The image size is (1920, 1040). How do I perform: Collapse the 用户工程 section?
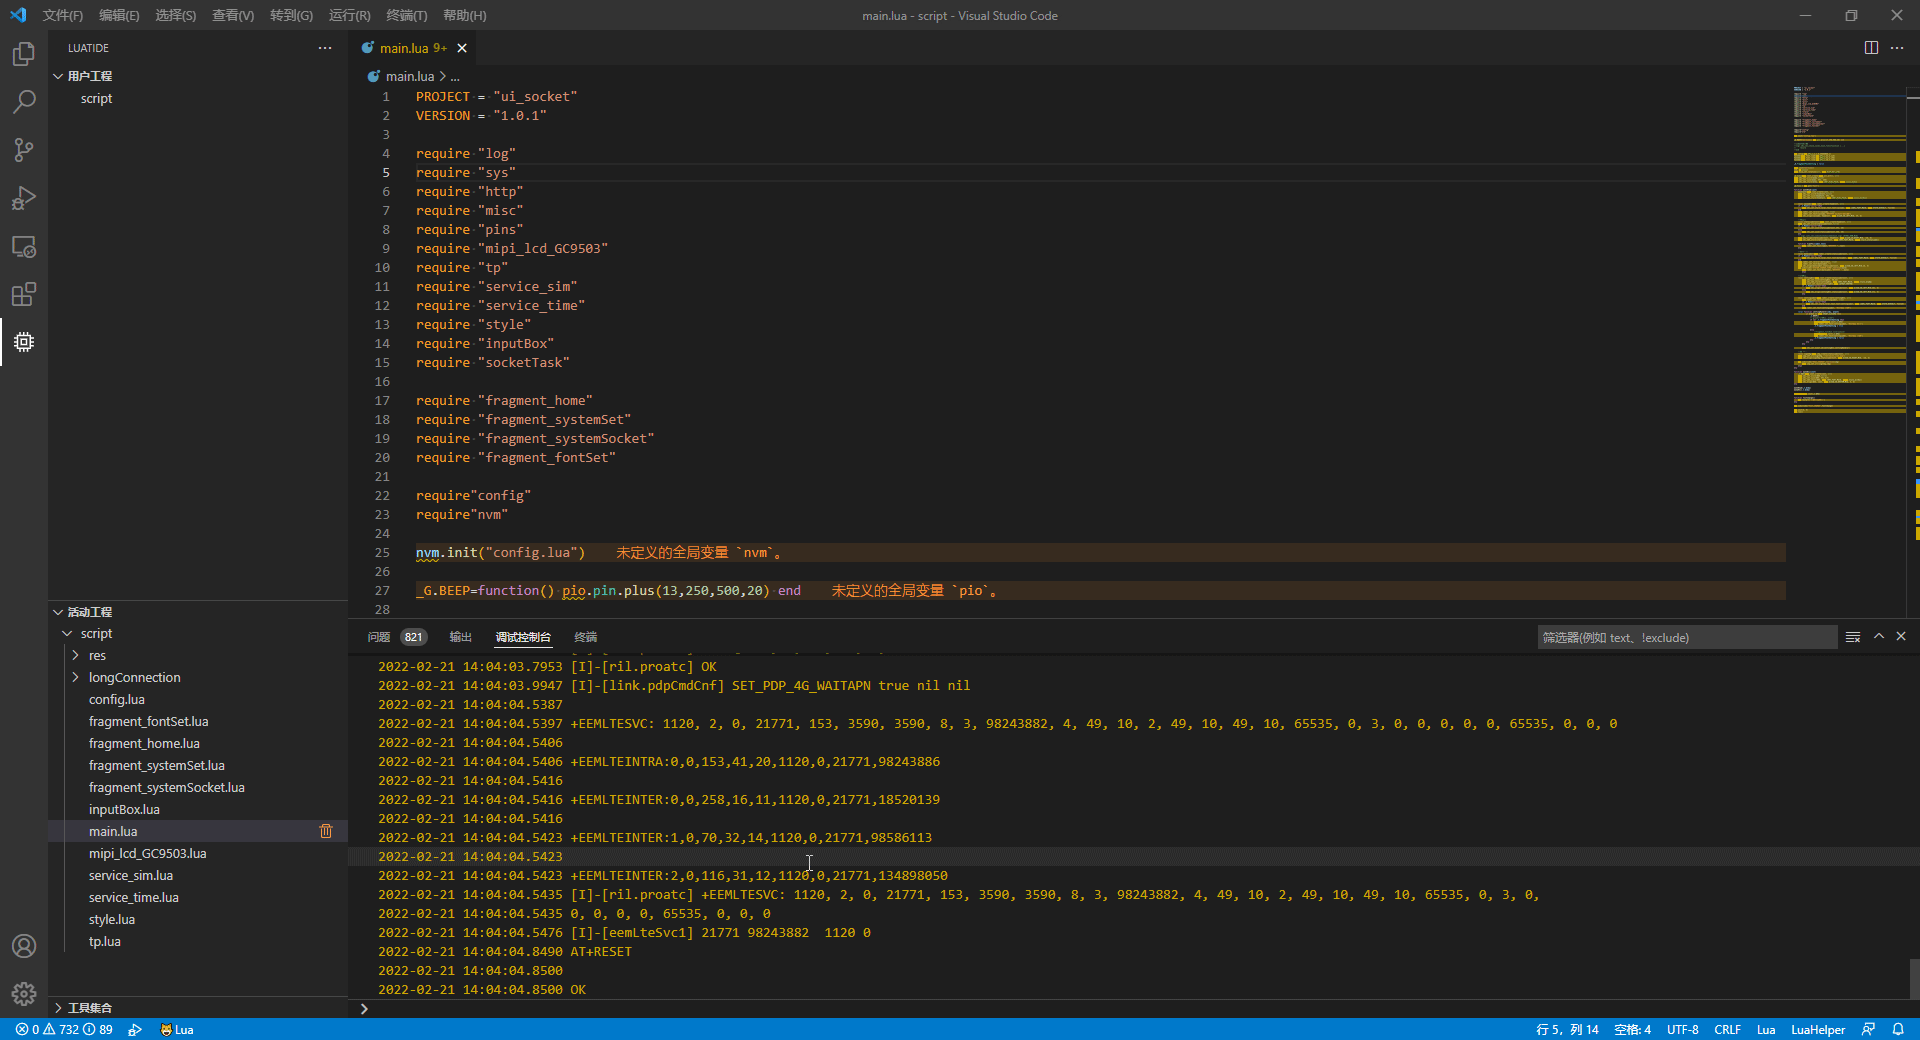pyautogui.click(x=58, y=76)
